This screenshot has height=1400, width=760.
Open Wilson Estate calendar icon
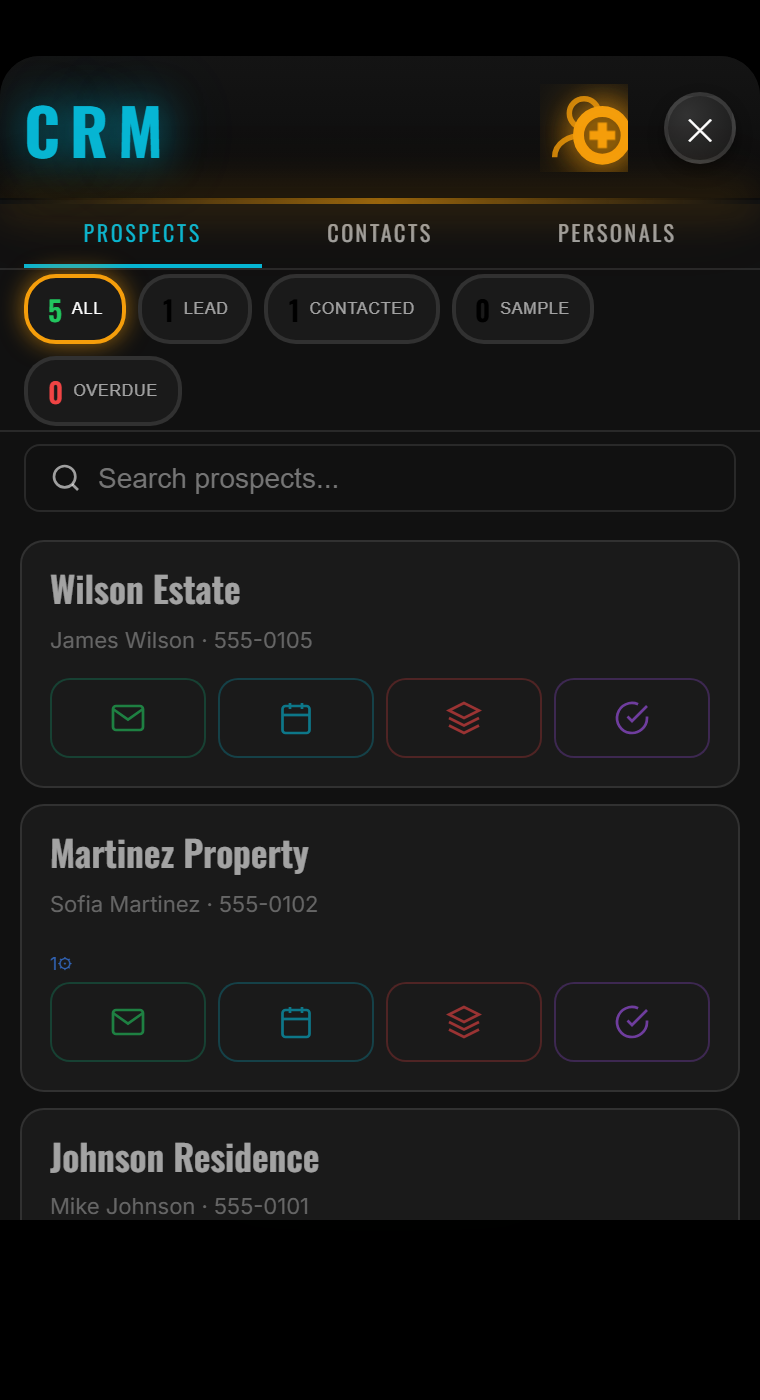(x=296, y=718)
